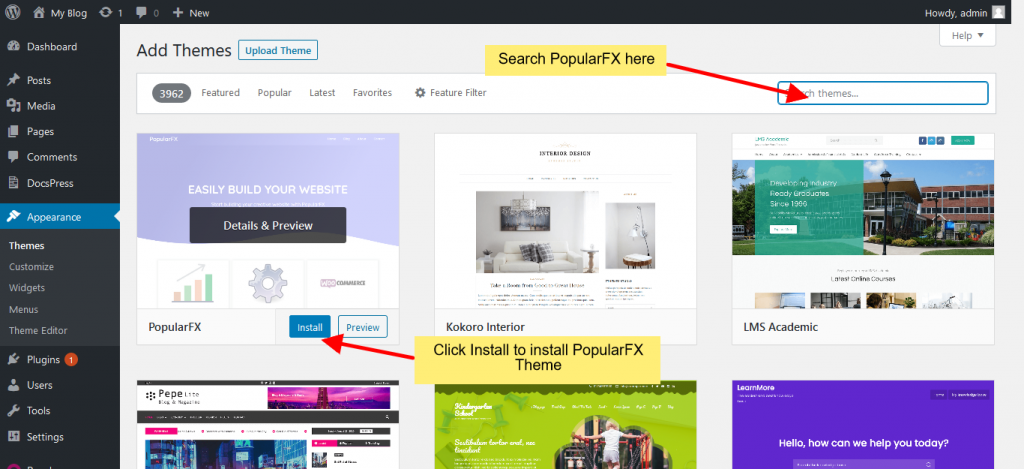
Task: Open comments bubble in admin bar
Action: pos(141,12)
